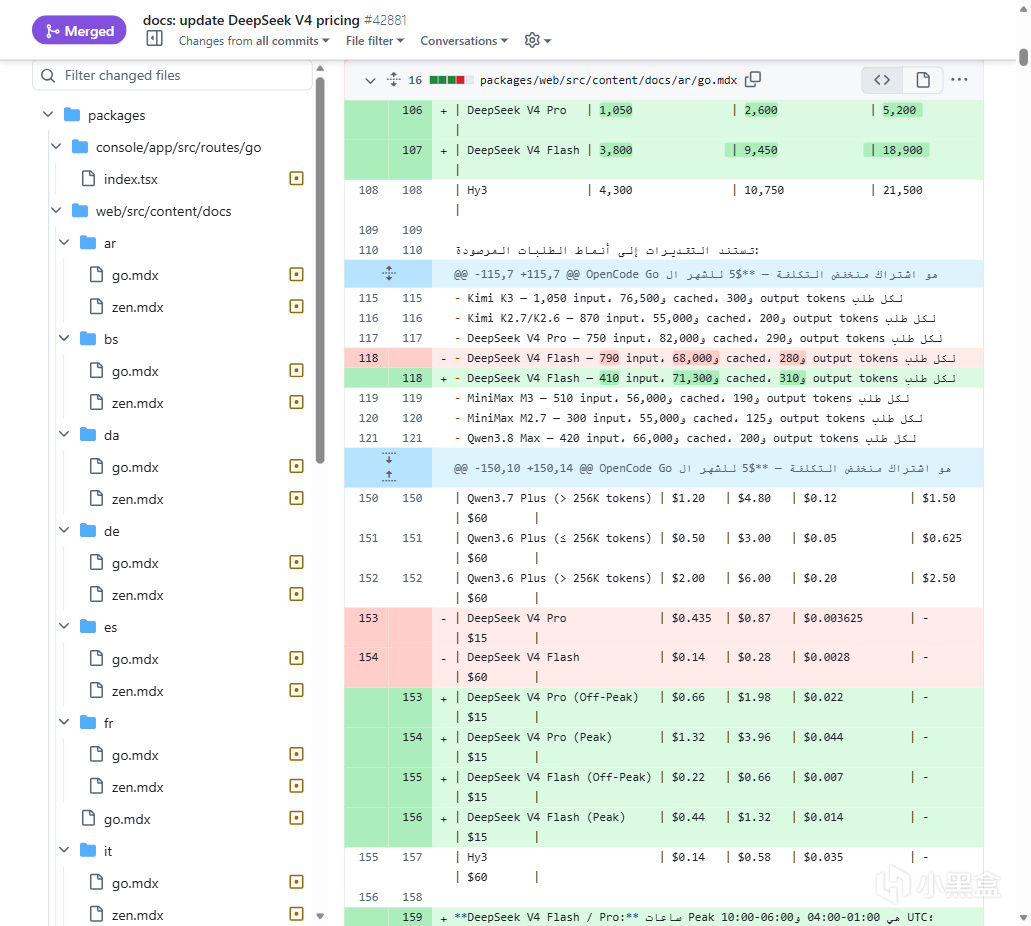The height and width of the screenshot is (926, 1031).
Task: Collapse the ar folder
Action: click(x=64, y=242)
